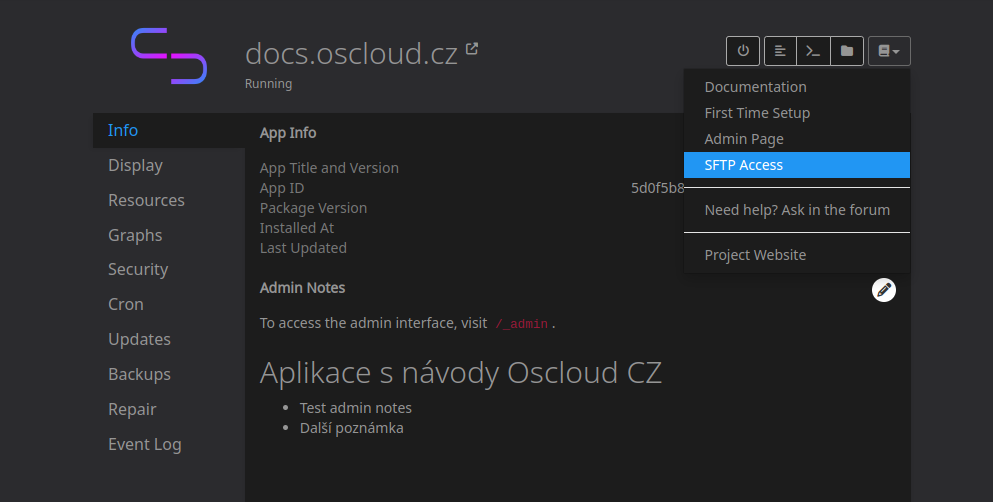Open the file manager folder icon

pos(847,51)
